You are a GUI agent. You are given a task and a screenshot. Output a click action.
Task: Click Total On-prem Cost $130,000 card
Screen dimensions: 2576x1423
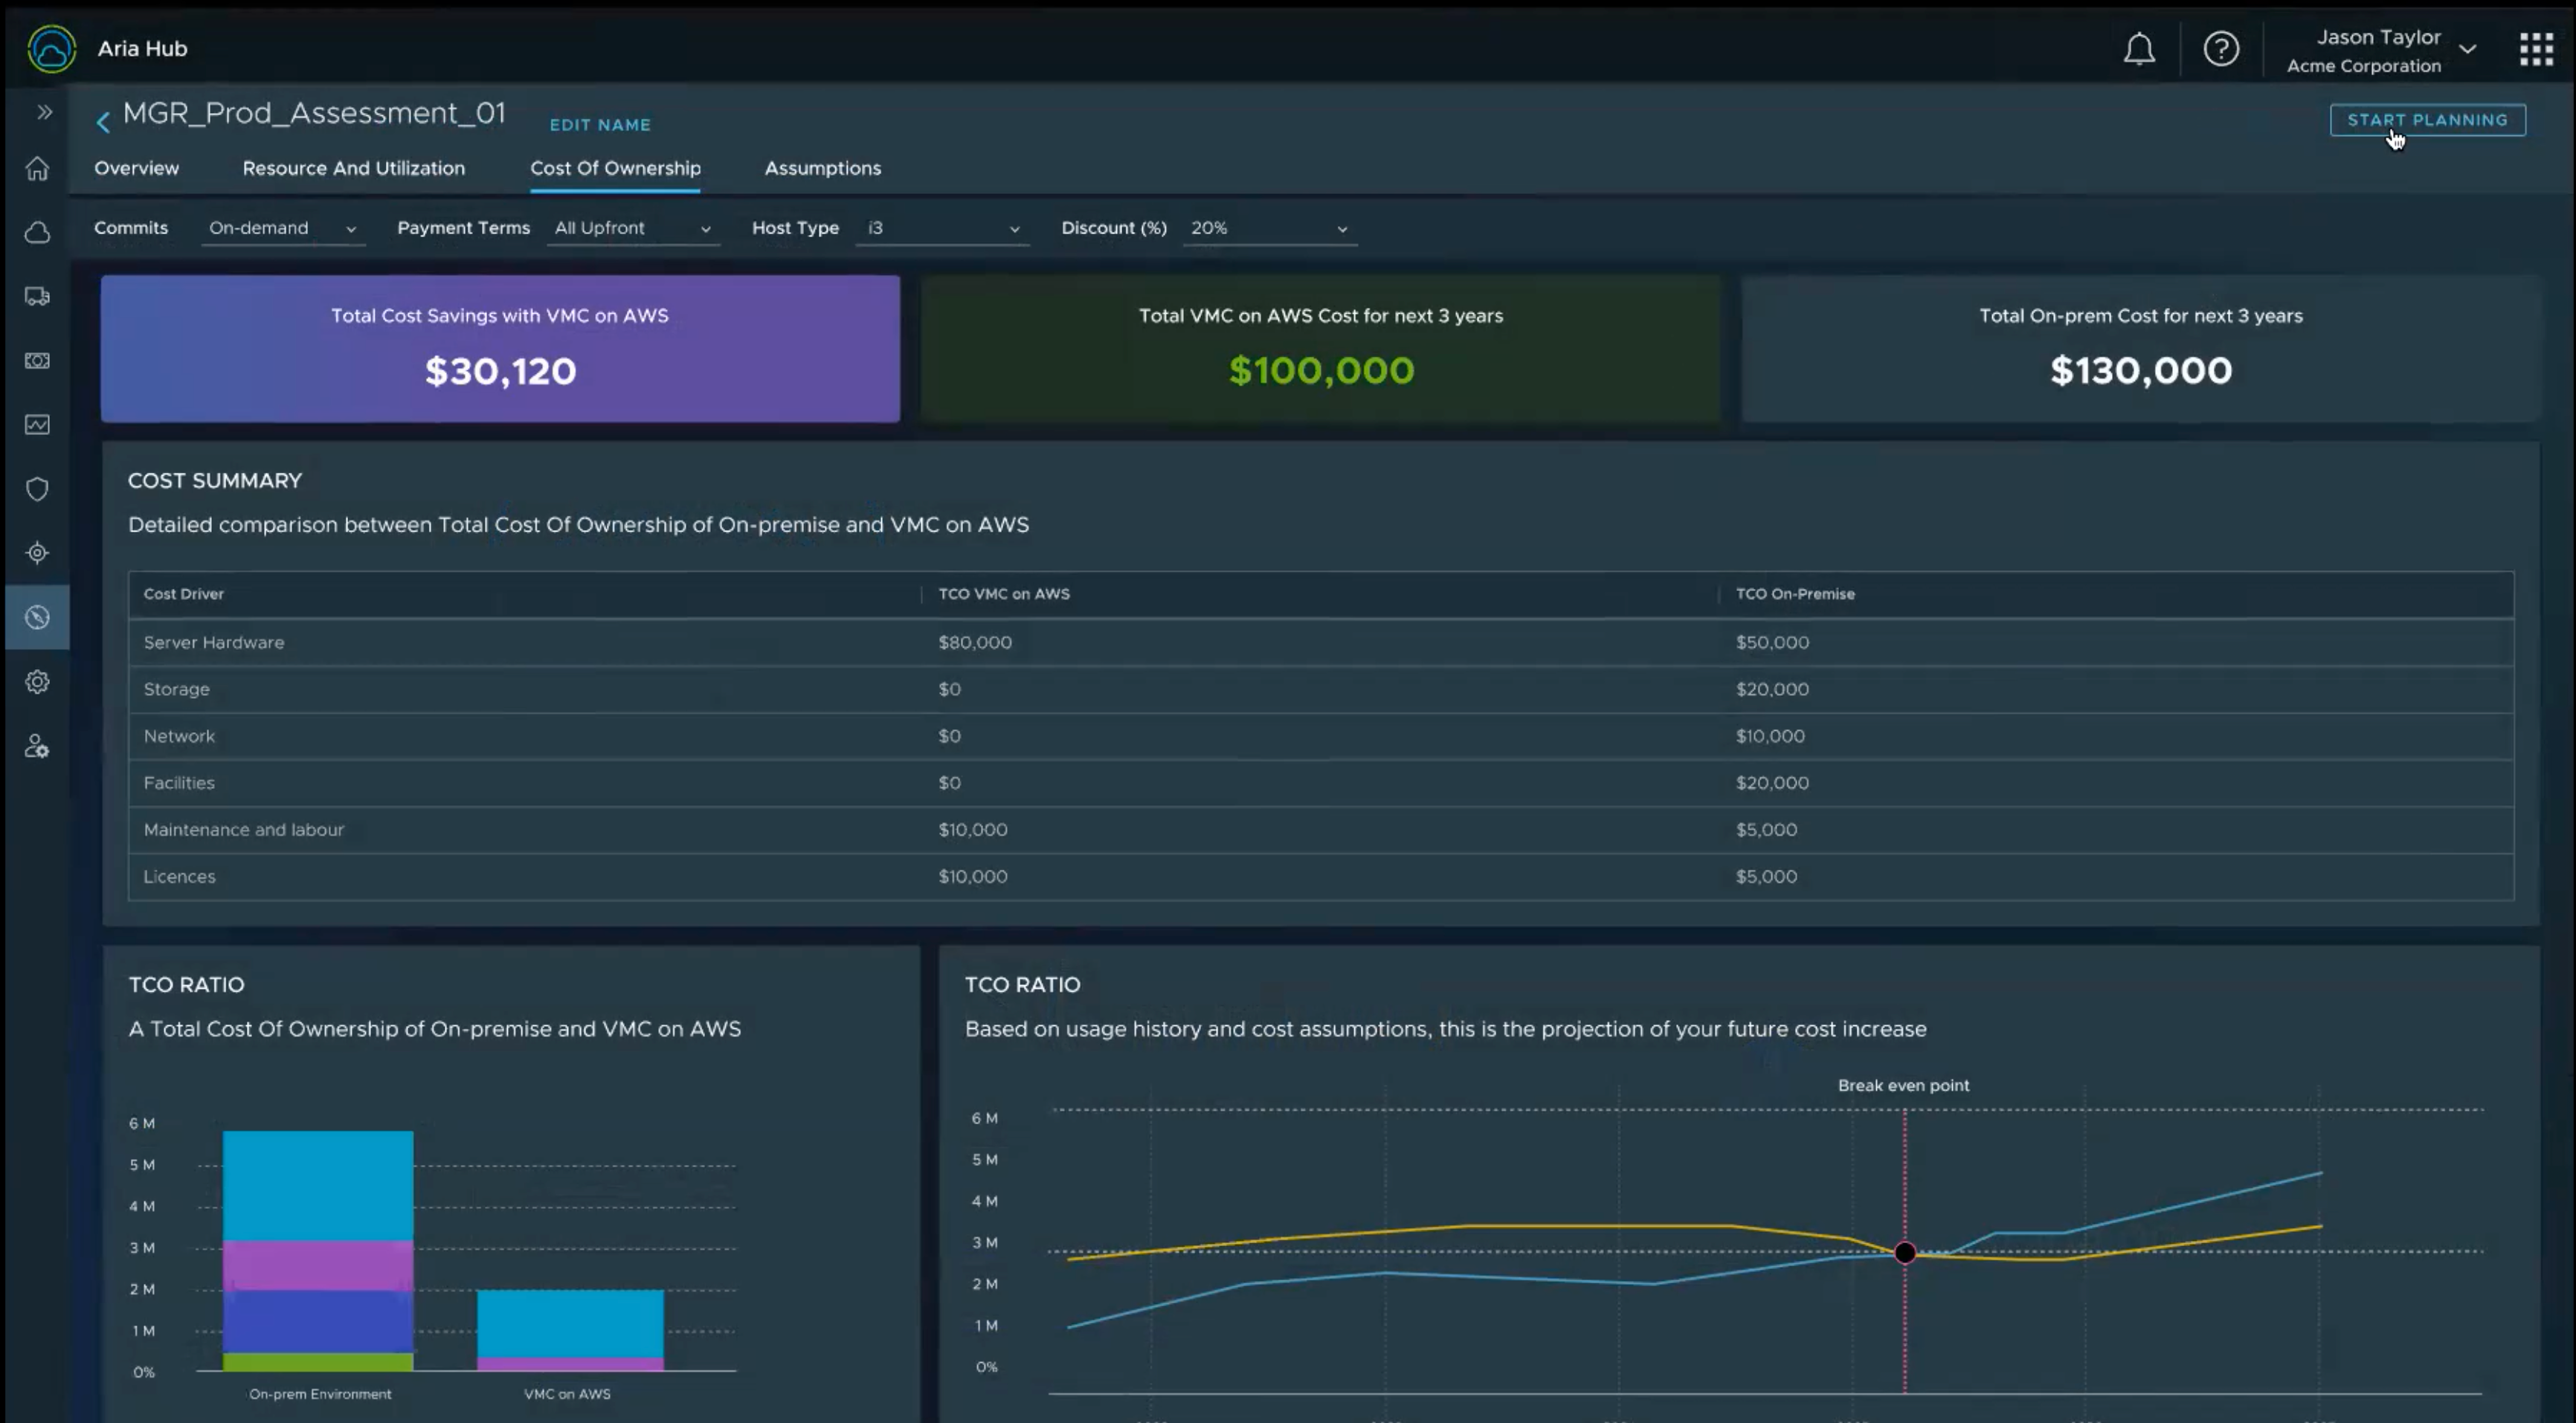pos(2140,349)
